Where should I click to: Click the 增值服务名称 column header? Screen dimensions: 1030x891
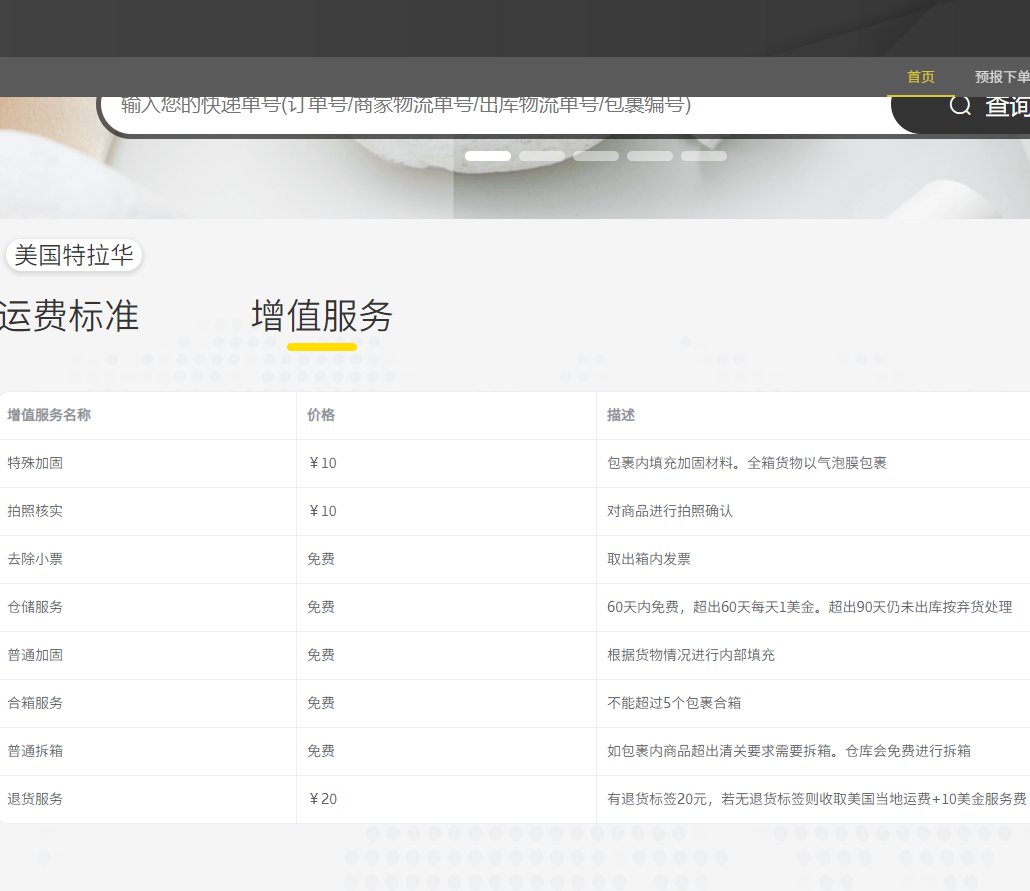pos(49,415)
